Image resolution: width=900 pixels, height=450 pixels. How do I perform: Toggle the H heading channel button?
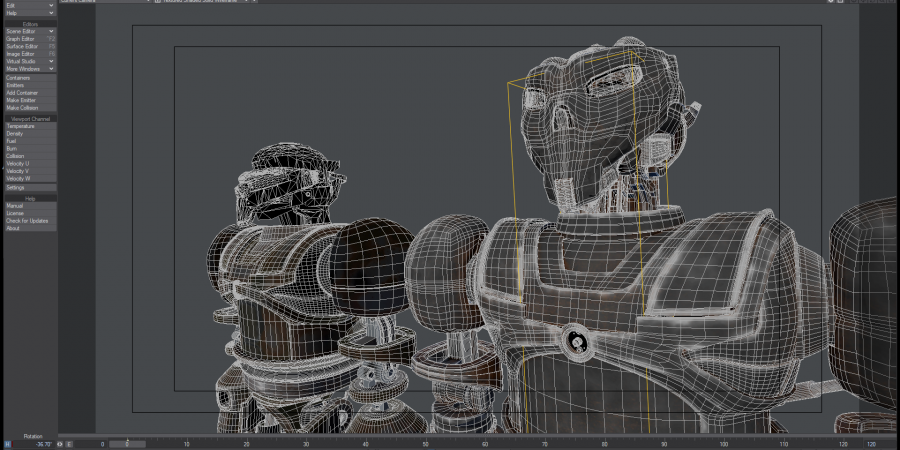tap(8, 444)
